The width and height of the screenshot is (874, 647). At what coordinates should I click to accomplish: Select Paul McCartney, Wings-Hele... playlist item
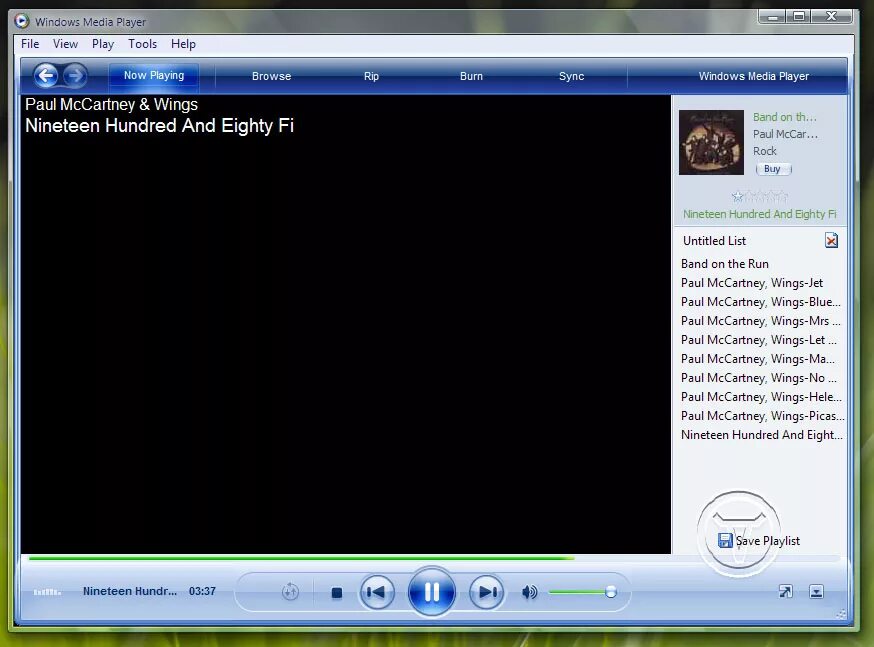pos(761,396)
